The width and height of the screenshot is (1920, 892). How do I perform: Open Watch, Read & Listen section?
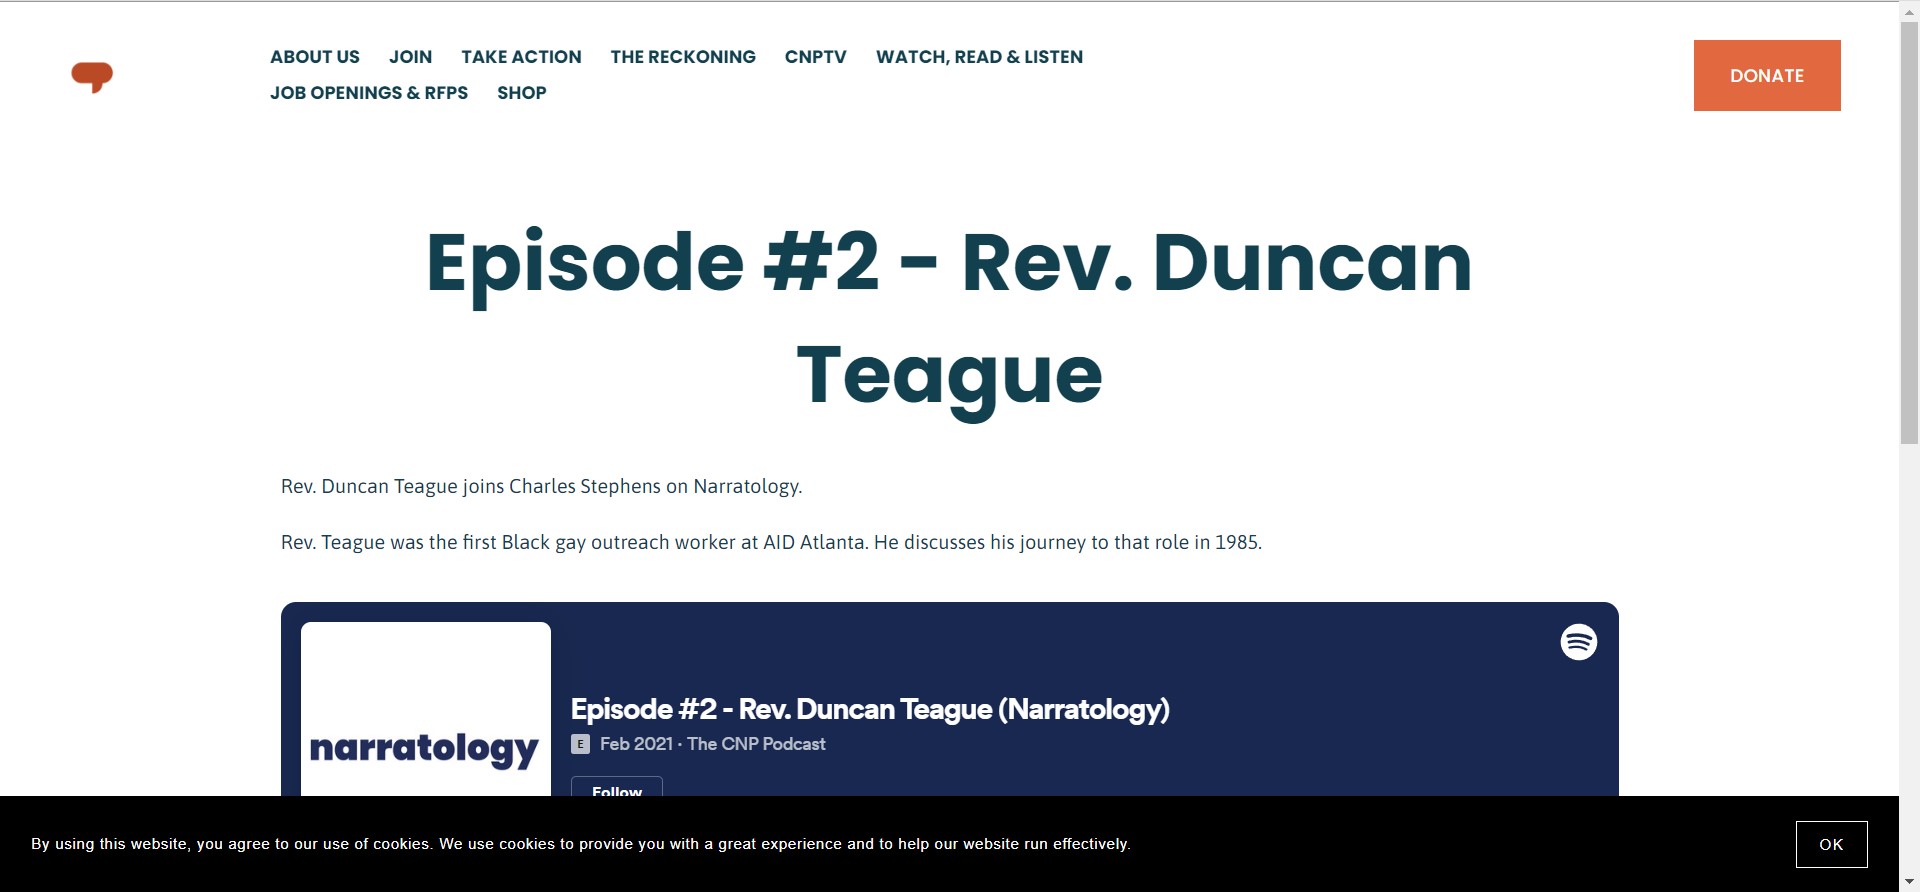979,57
